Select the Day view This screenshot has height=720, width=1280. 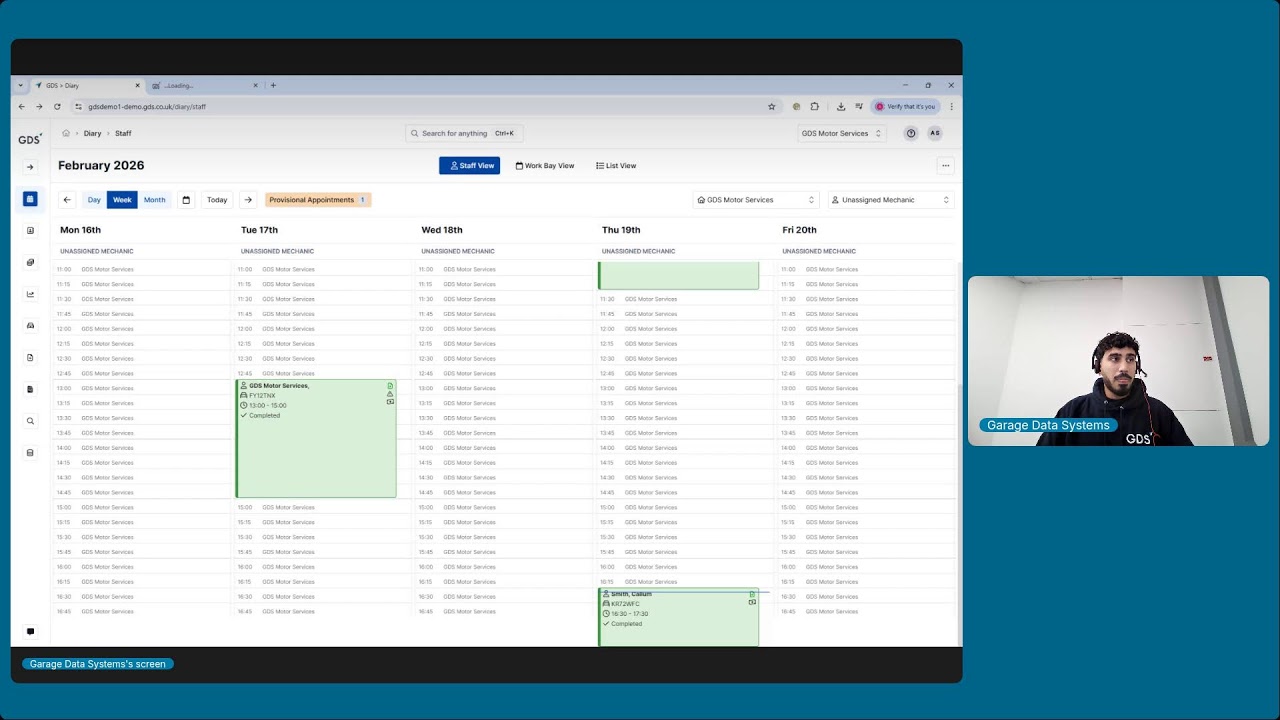pyautogui.click(x=94, y=200)
